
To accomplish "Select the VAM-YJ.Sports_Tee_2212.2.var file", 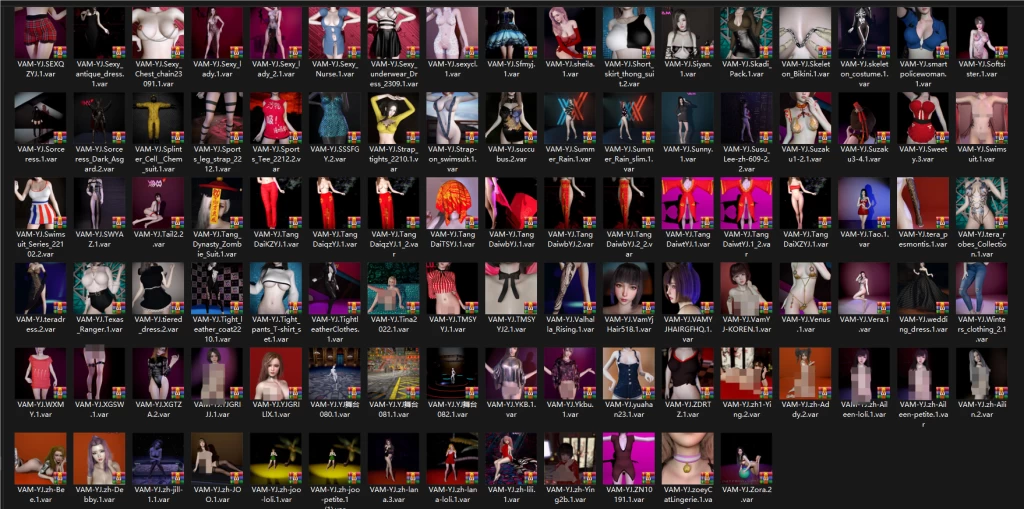I will tap(275, 118).
